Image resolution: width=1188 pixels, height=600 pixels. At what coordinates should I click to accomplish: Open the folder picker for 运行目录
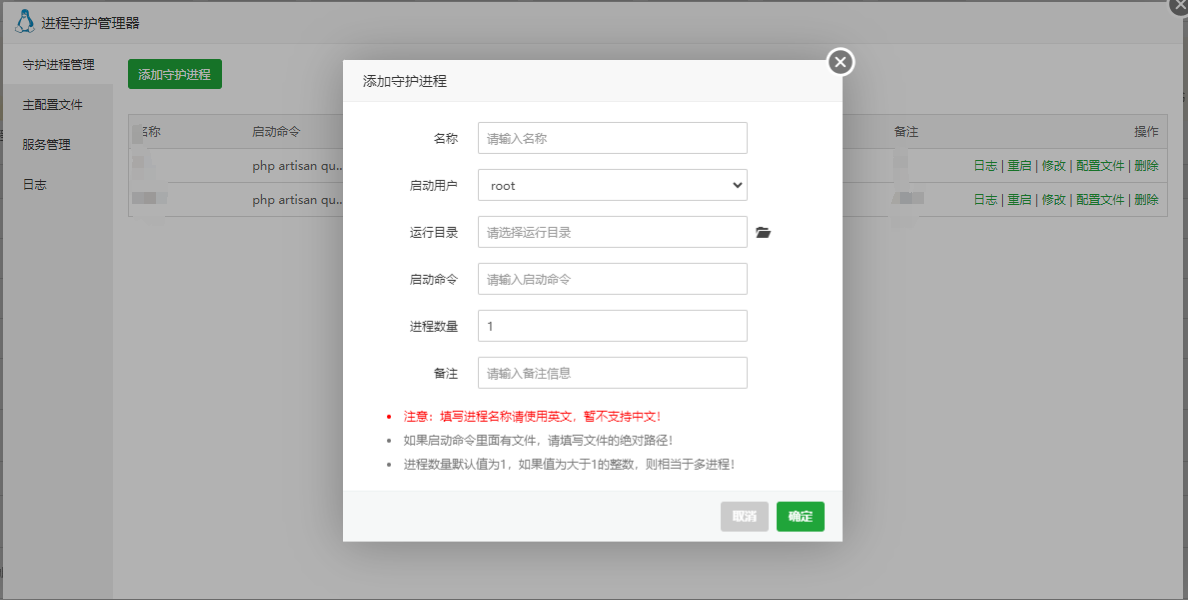tap(763, 231)
